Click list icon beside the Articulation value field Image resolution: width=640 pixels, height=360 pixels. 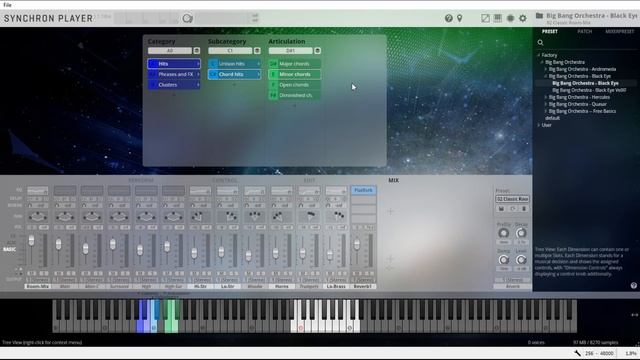[318, 51]
